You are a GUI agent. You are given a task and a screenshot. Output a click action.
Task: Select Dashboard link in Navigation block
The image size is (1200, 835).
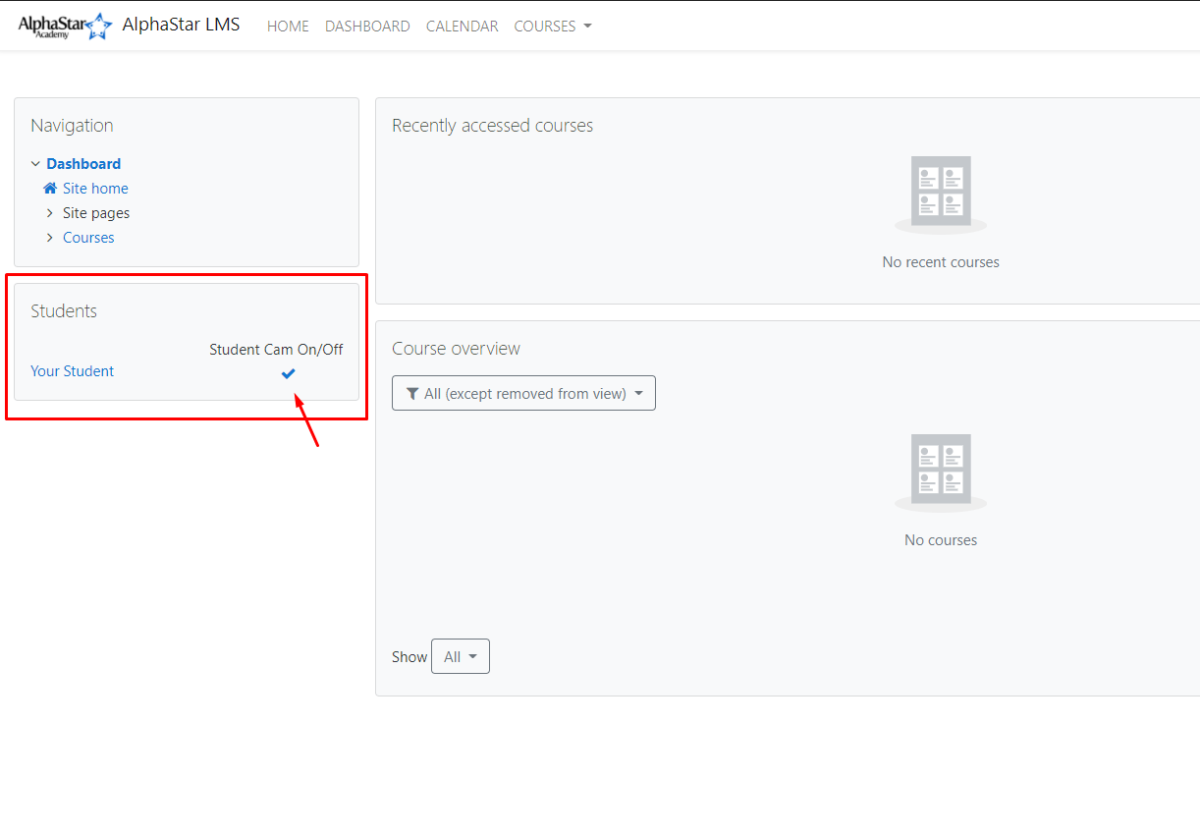[x=84, y=164]
